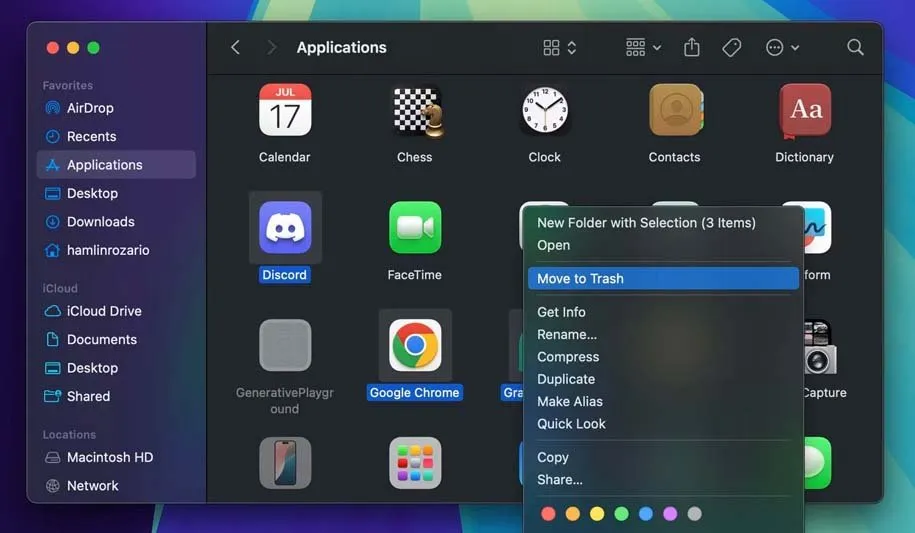Select the Dictionary app icon
Viewport: 915px width, 533px height.
click(x=805, y=110)
